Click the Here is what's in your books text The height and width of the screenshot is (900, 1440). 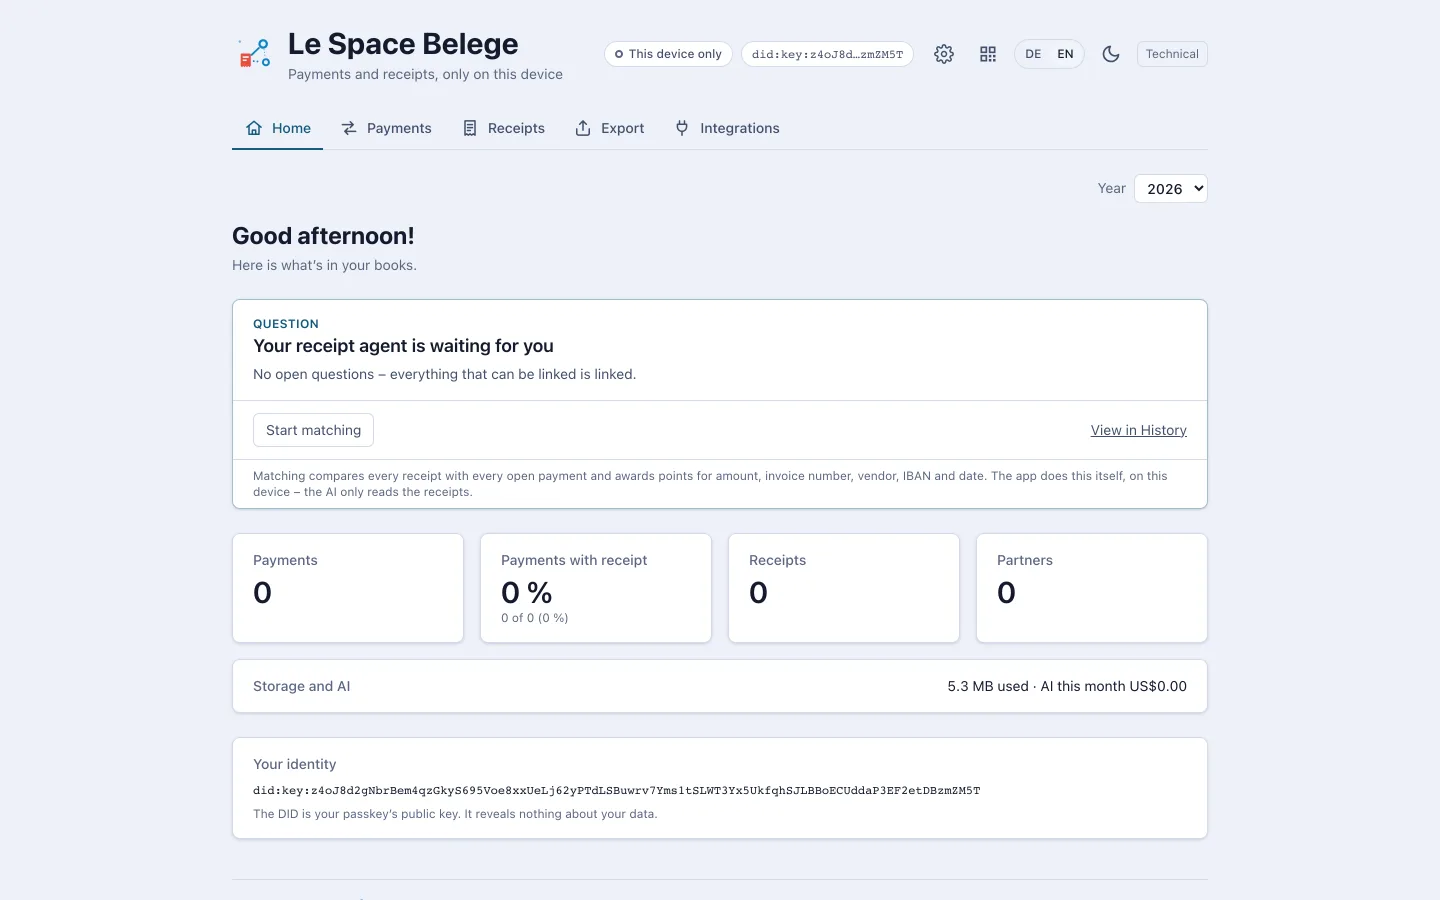click(x=324, y=265)
